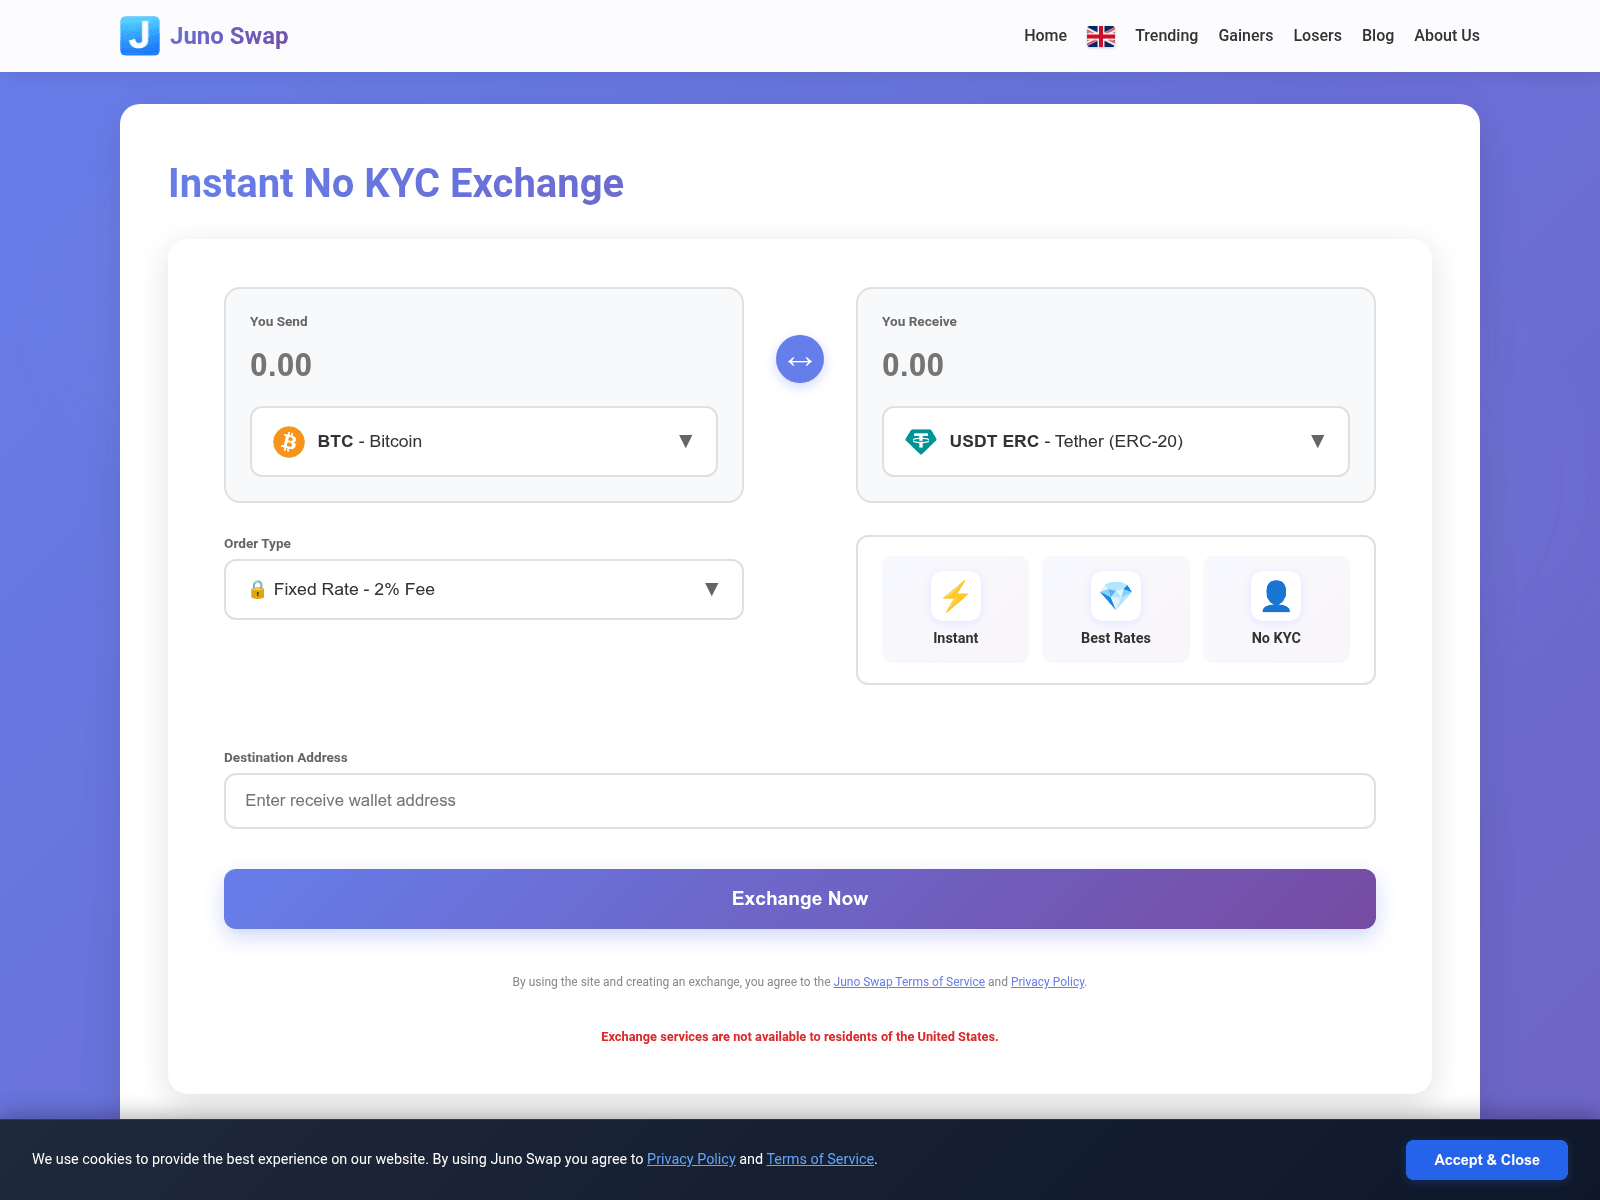The image size is (1600, 1200).
Task: Click the red United States residents notice
Action: coord(800,1037)
